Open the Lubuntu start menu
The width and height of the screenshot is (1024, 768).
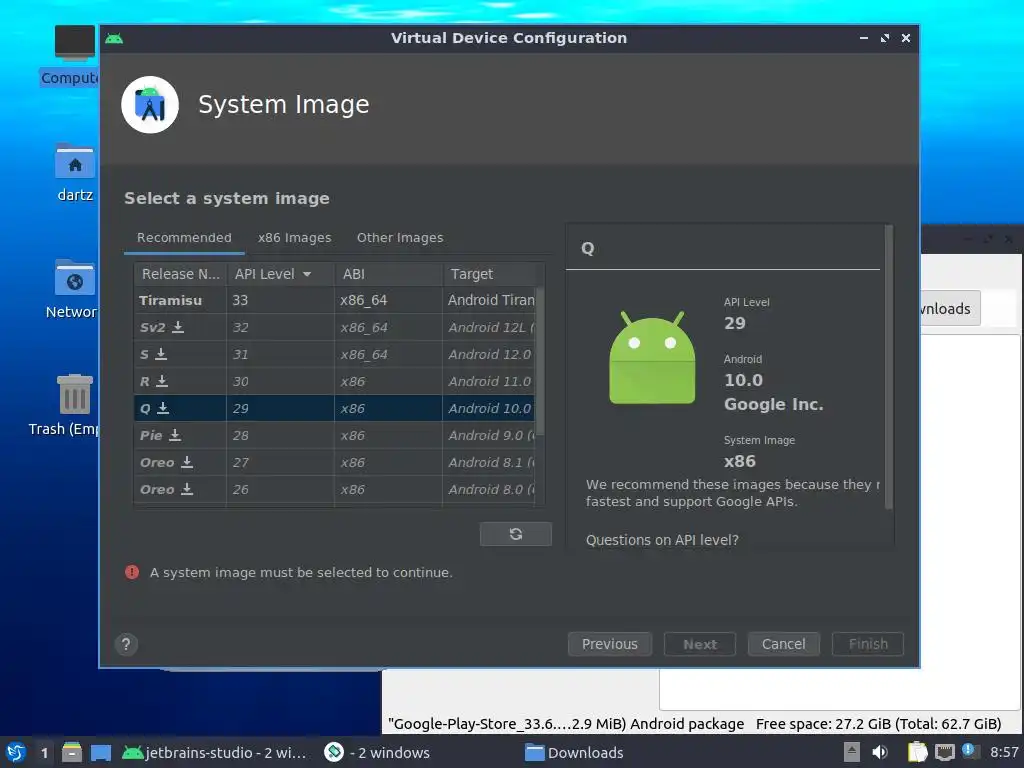pos(16,752)
